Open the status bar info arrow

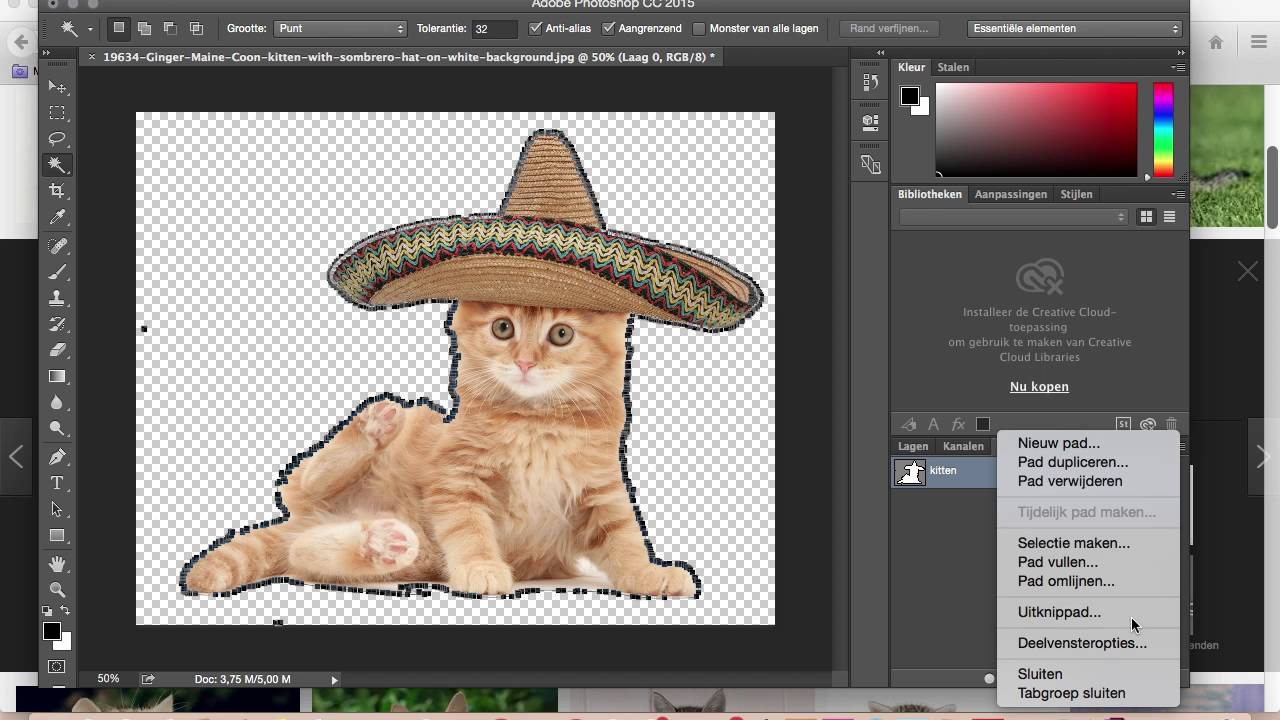[x=335, y=679]
